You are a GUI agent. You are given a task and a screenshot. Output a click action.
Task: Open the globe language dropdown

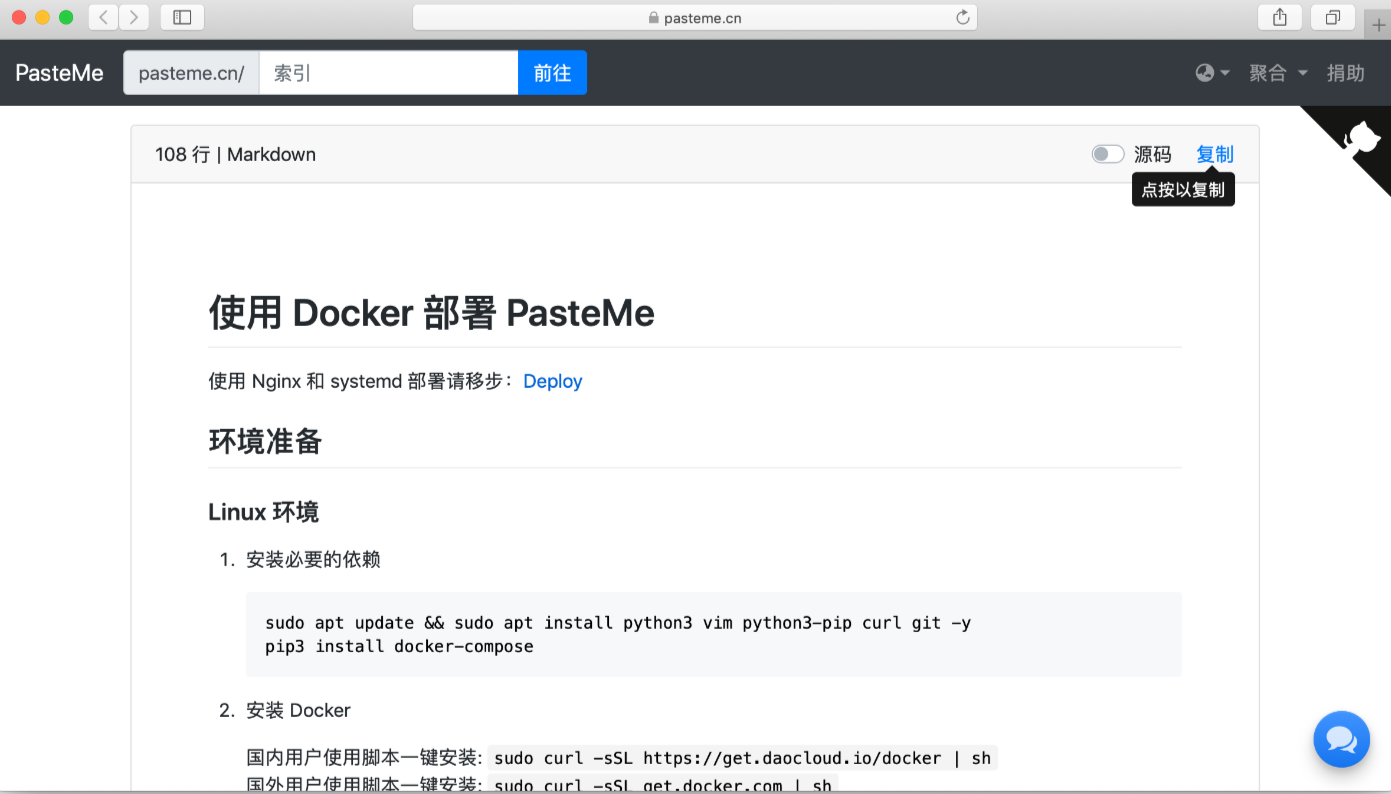[1212, 73]
